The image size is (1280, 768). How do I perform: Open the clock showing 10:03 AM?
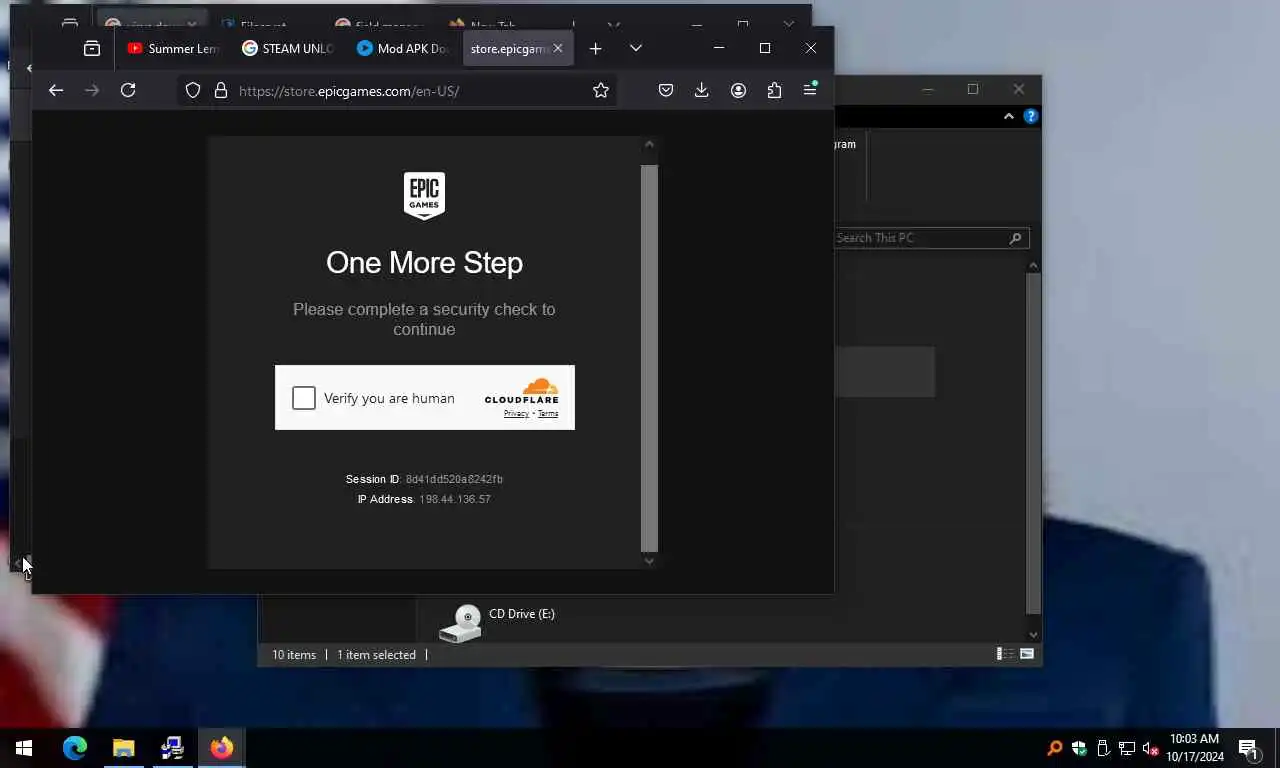coord(1194,748)
